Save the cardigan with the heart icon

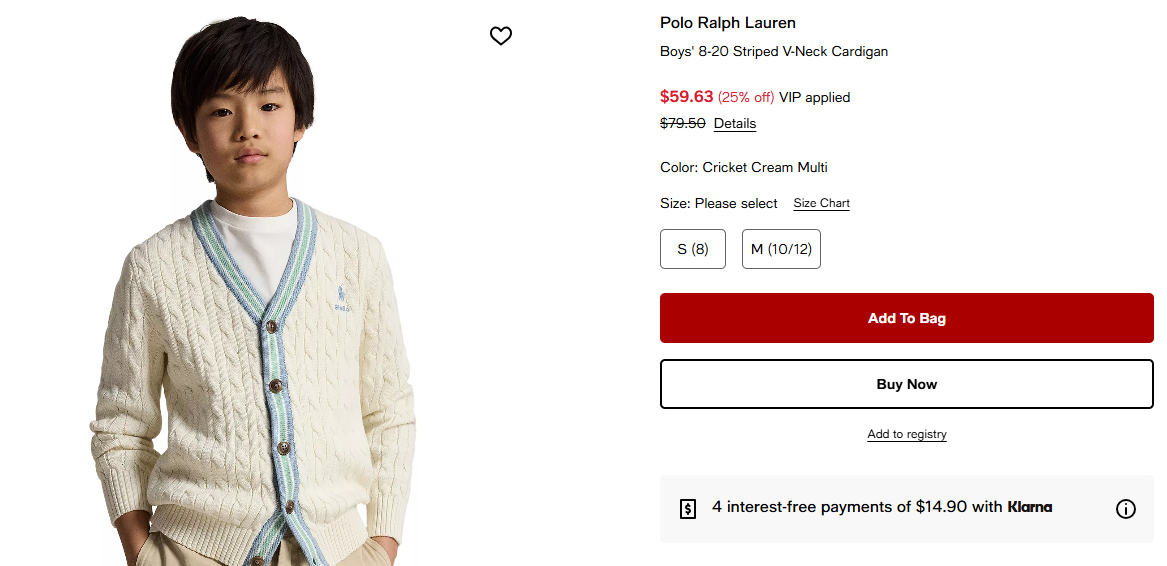pyautogui.click(x=501, y=36)
